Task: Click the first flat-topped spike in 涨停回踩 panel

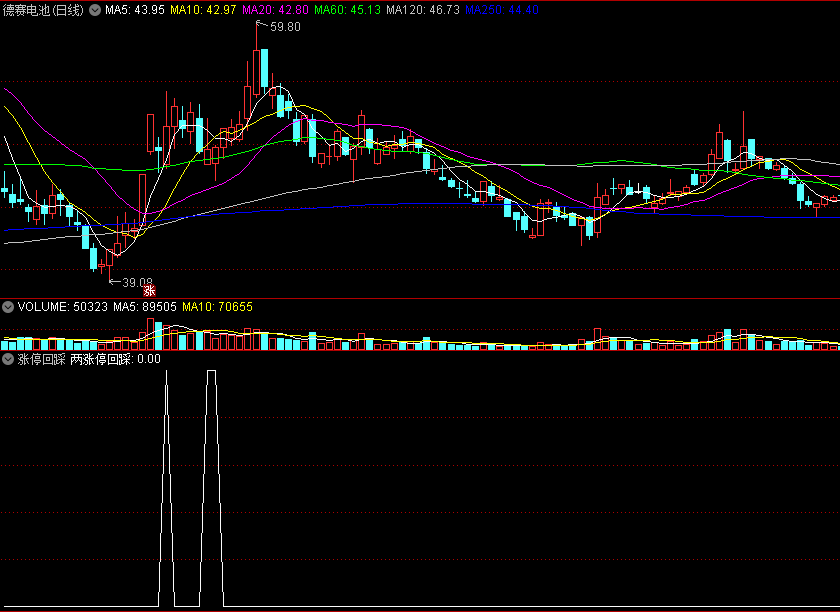Action: tap(212, 488)
